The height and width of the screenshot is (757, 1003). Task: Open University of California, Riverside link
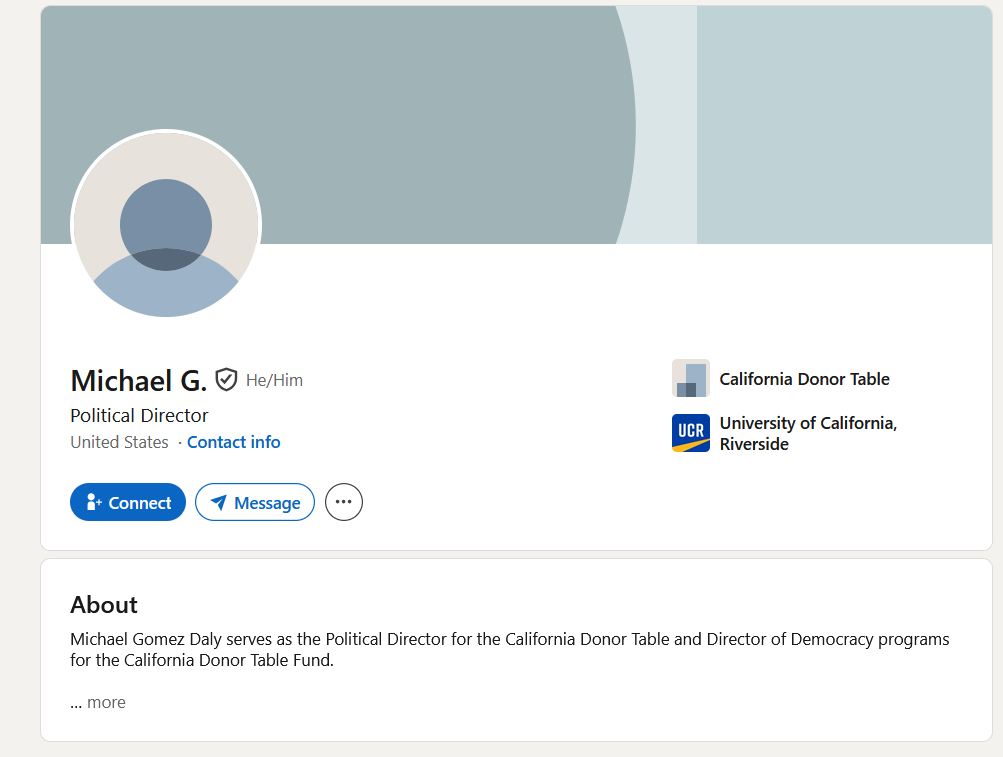click(808, 433)
